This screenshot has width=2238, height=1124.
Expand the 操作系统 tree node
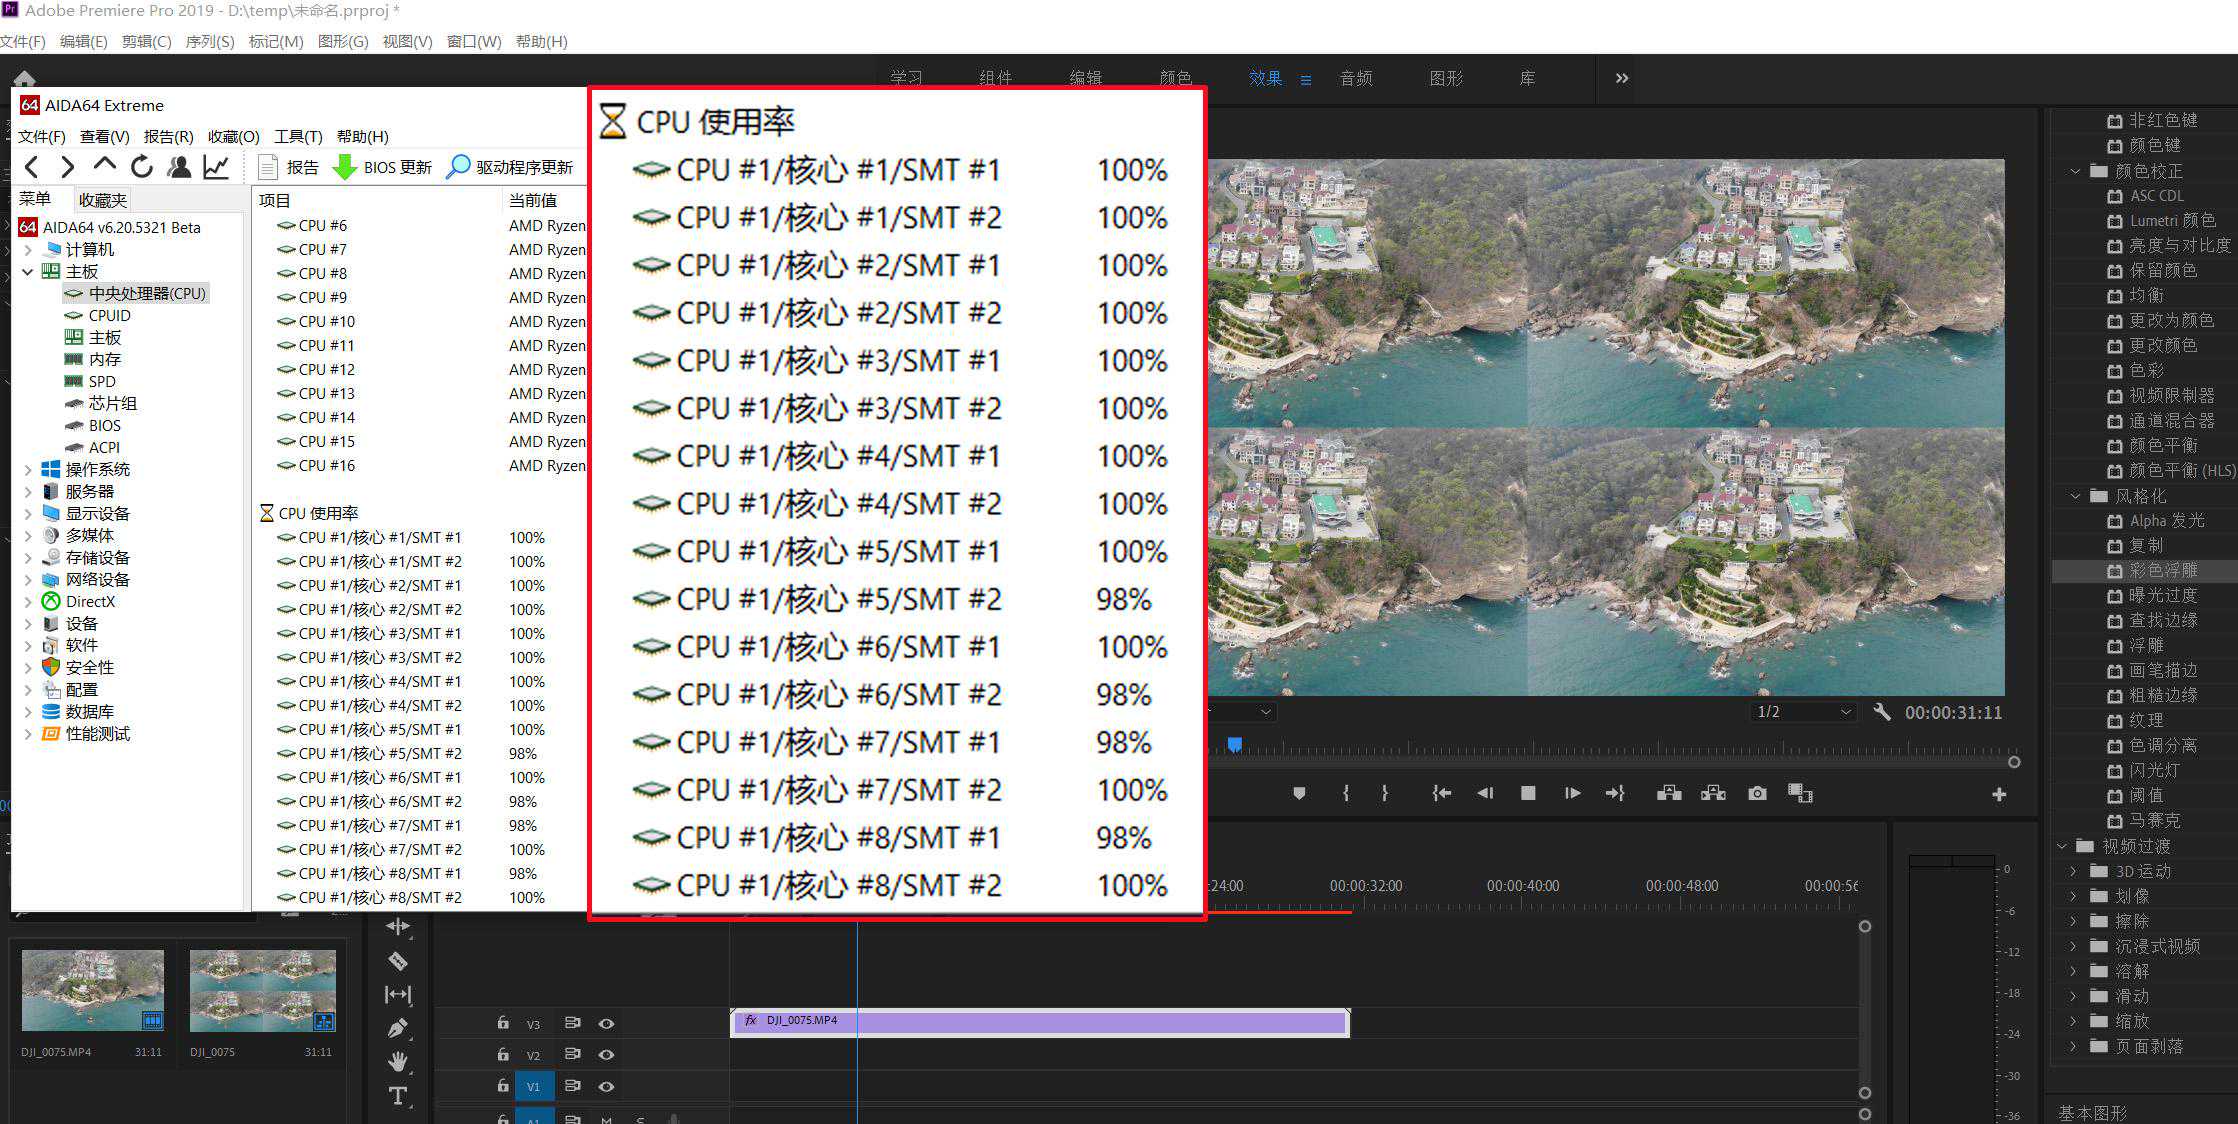click(28, 469)
